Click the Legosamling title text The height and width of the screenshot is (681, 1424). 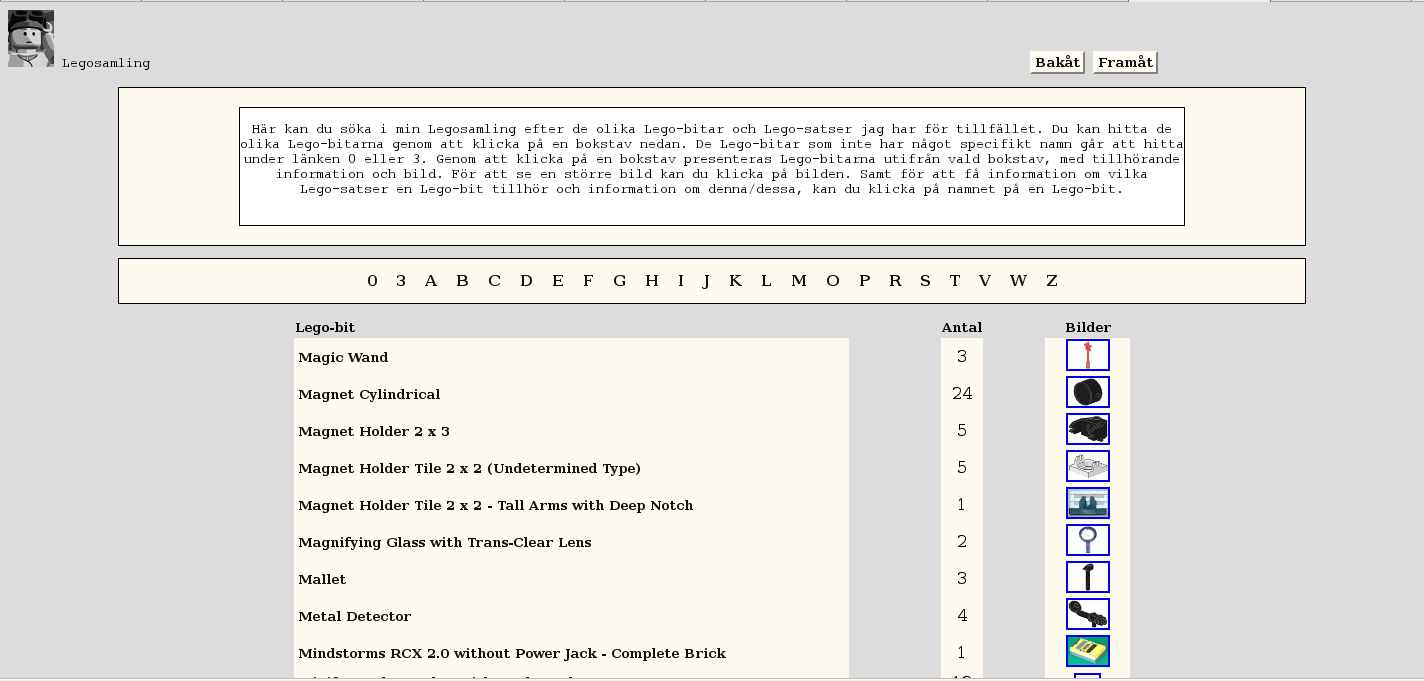coord(106,63)
